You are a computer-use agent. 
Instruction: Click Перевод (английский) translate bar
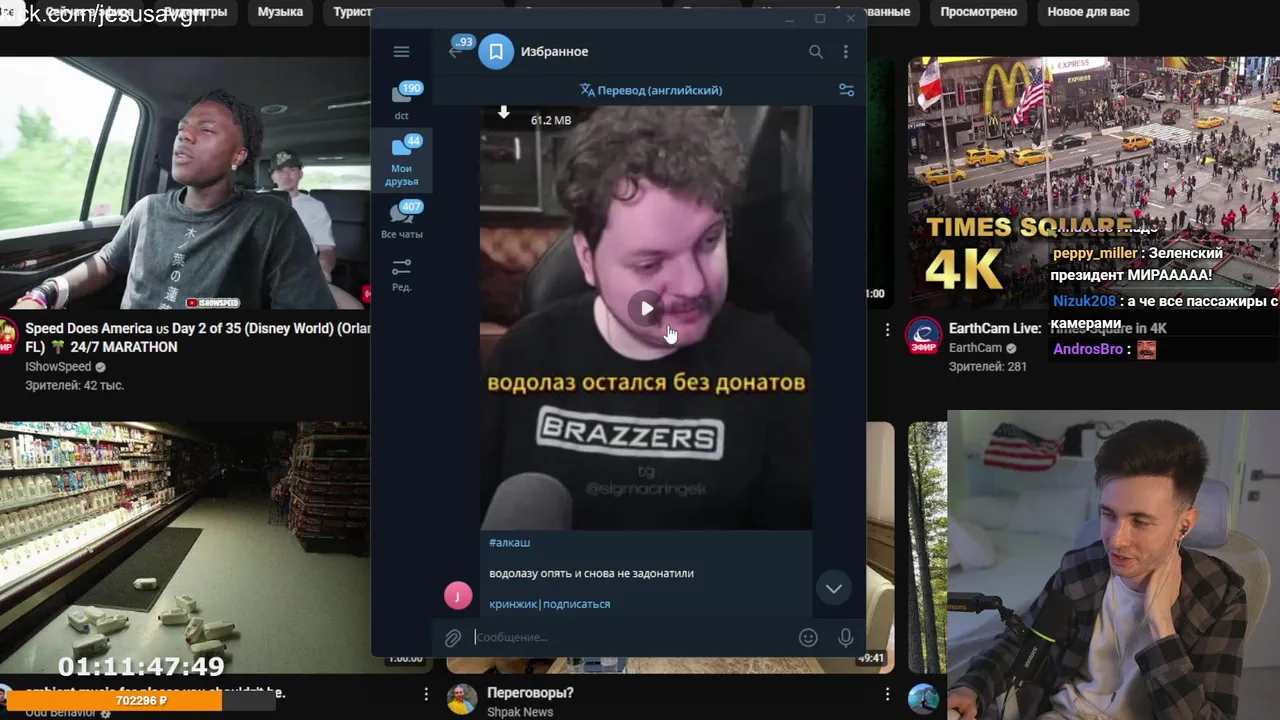tap(651, 90)
